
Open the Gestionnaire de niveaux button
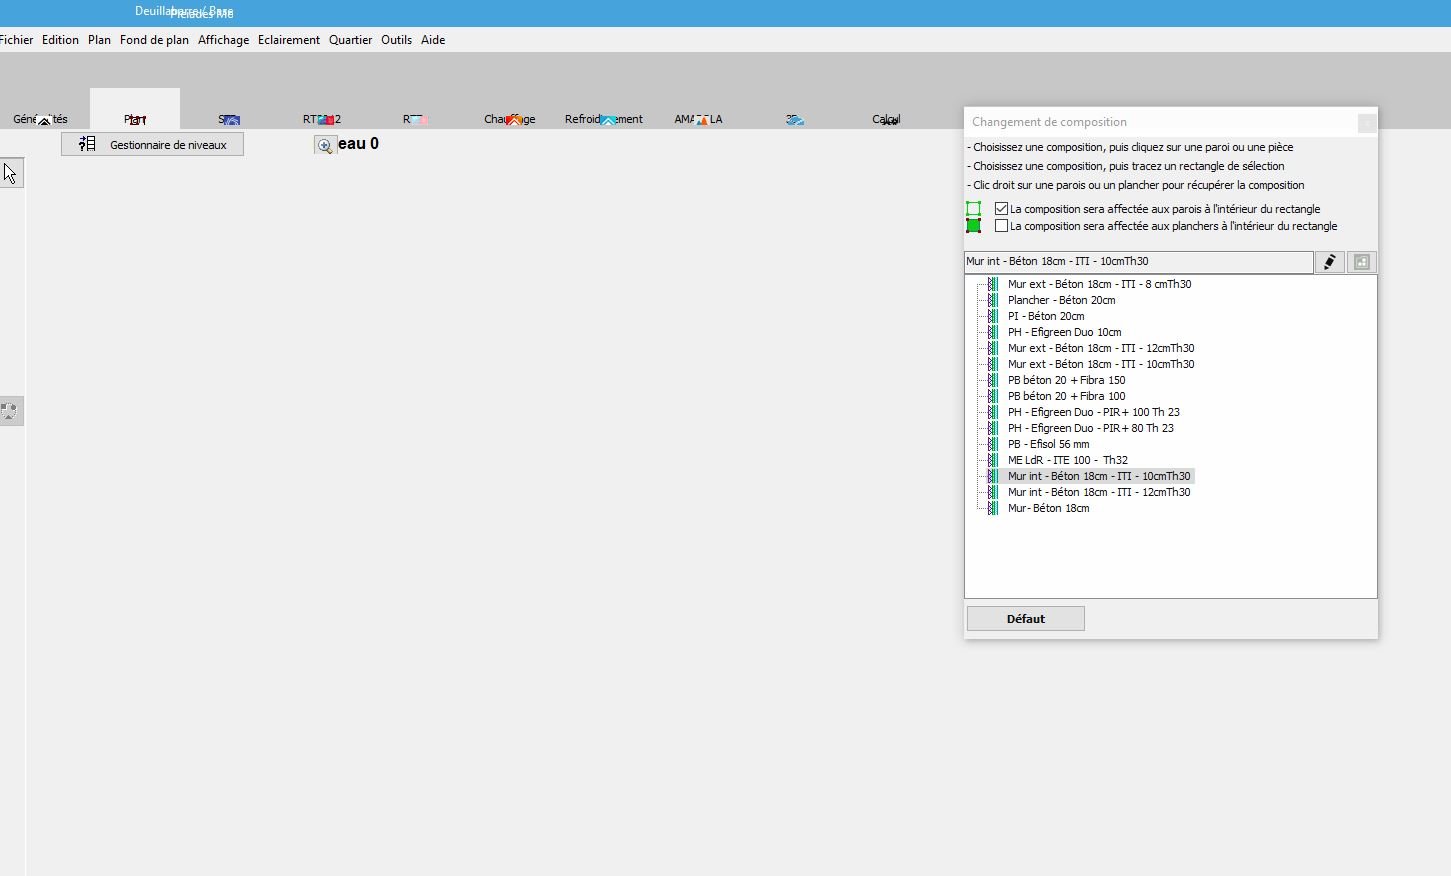tap(152, 145)
